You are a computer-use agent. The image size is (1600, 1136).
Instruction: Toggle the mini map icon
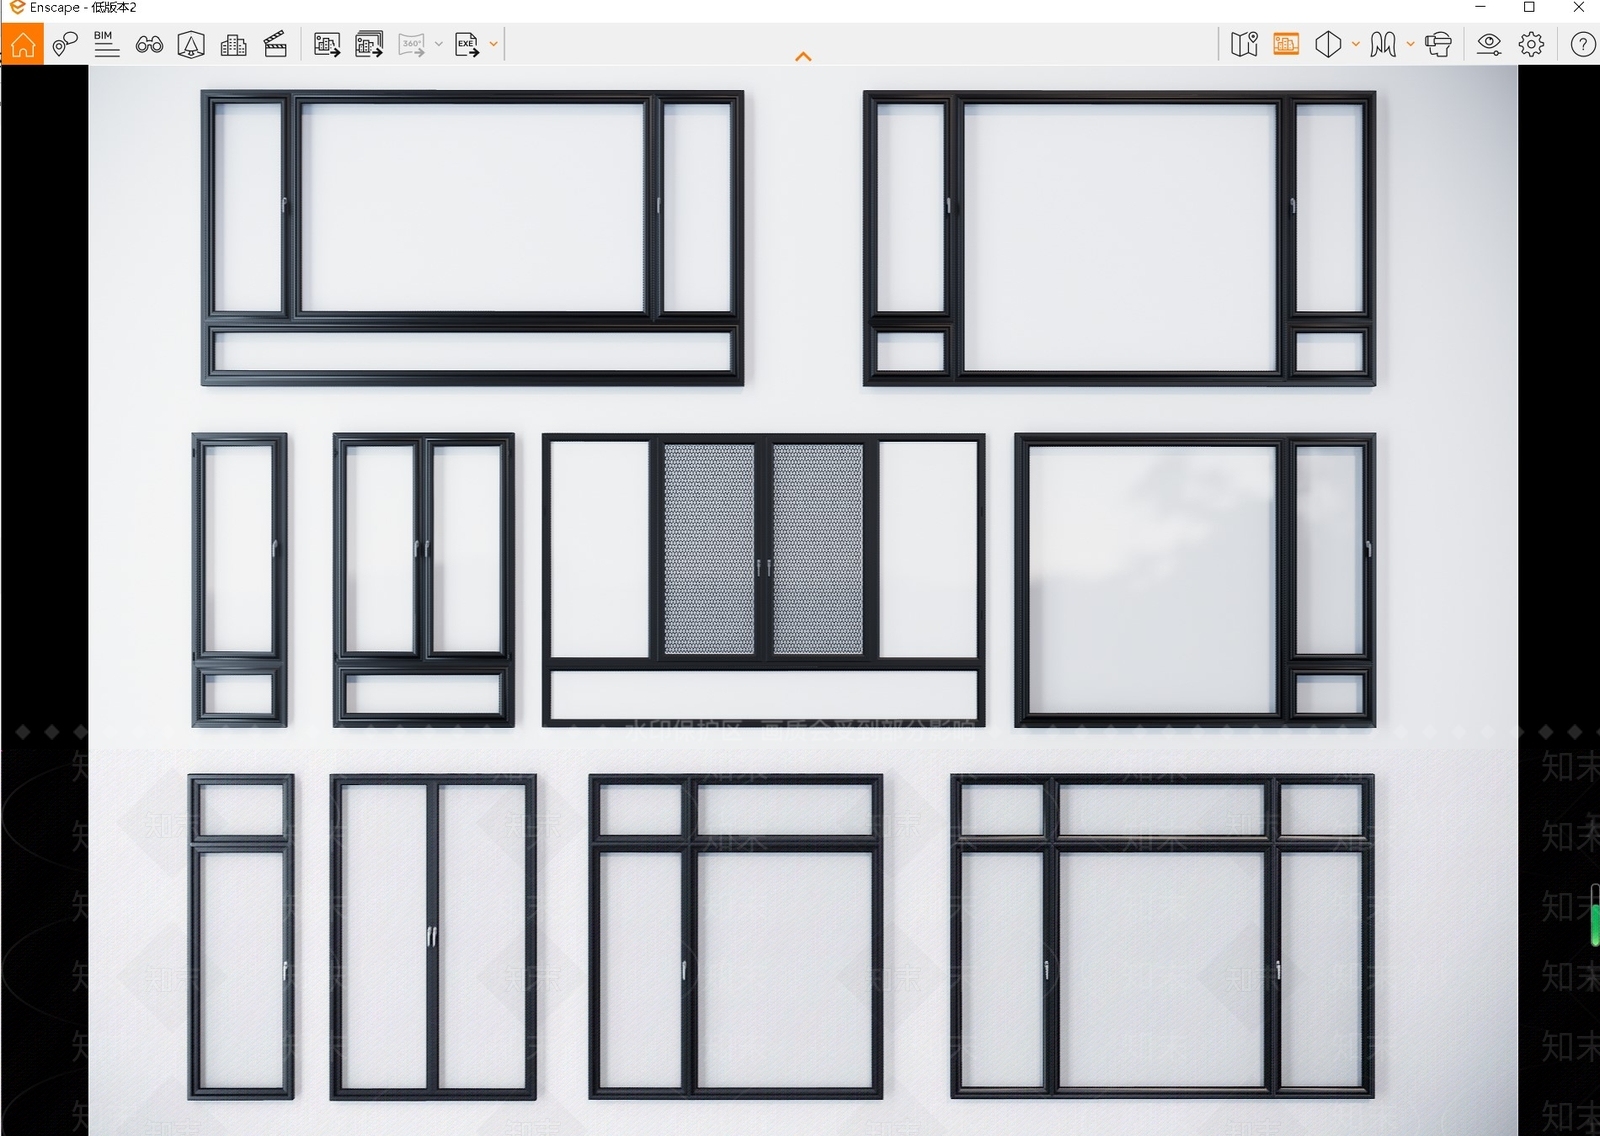[1245, 44]
